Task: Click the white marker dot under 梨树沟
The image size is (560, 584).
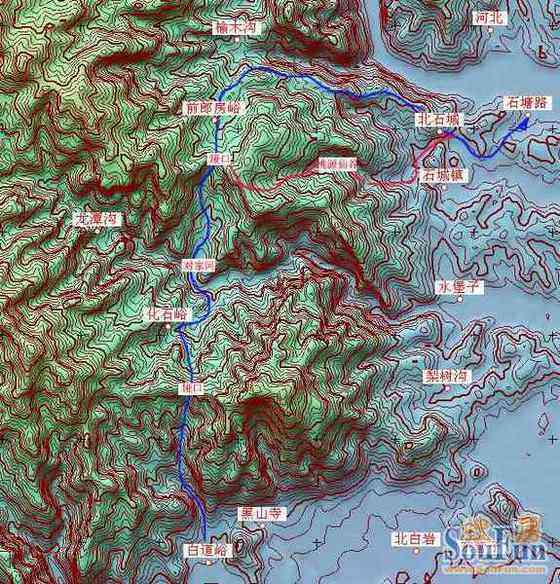Action: [448, 388]
